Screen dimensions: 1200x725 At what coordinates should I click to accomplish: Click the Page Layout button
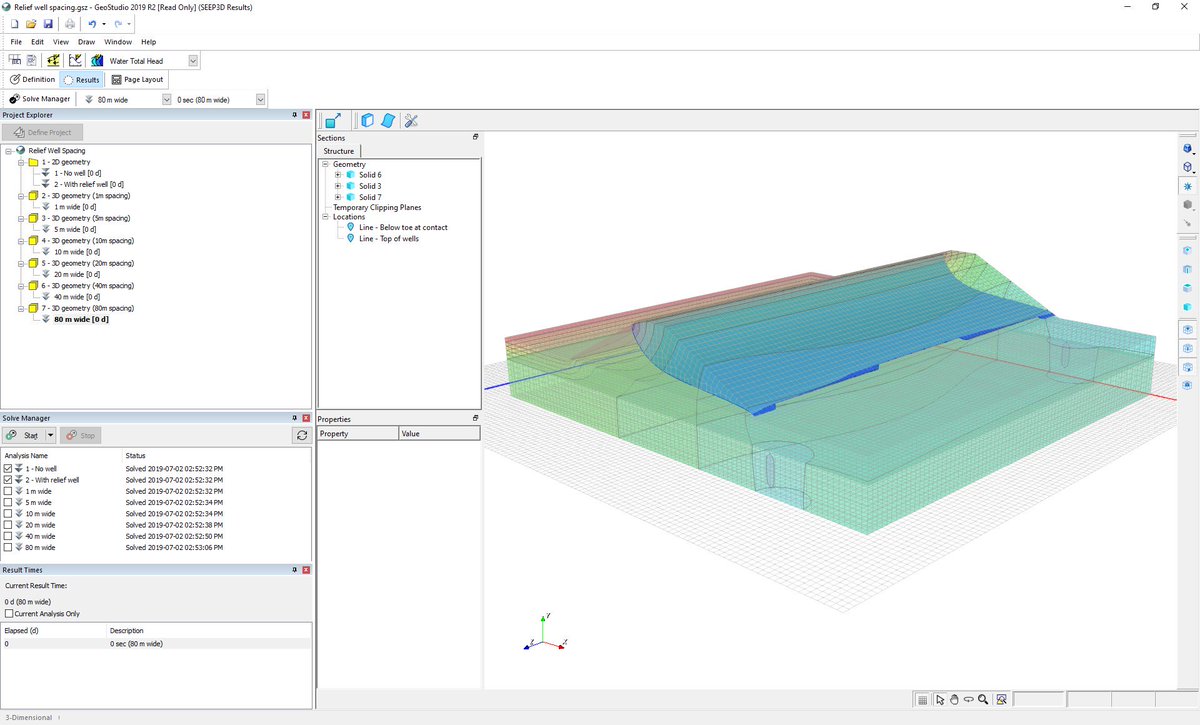tap(137, 78)
